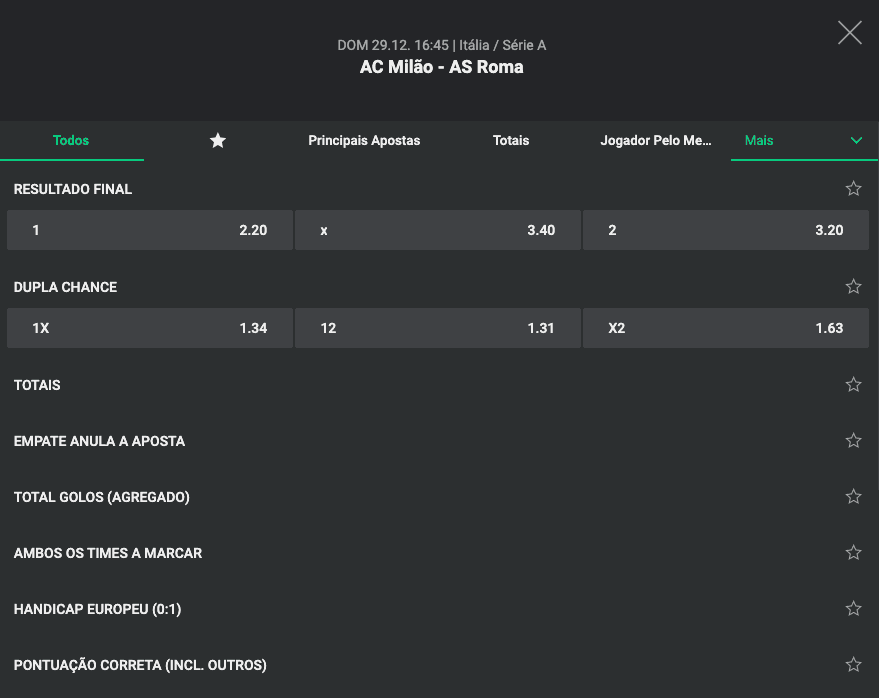Pick double chance X2 at 1.63
879x698 pixels.
pos(726,328)
